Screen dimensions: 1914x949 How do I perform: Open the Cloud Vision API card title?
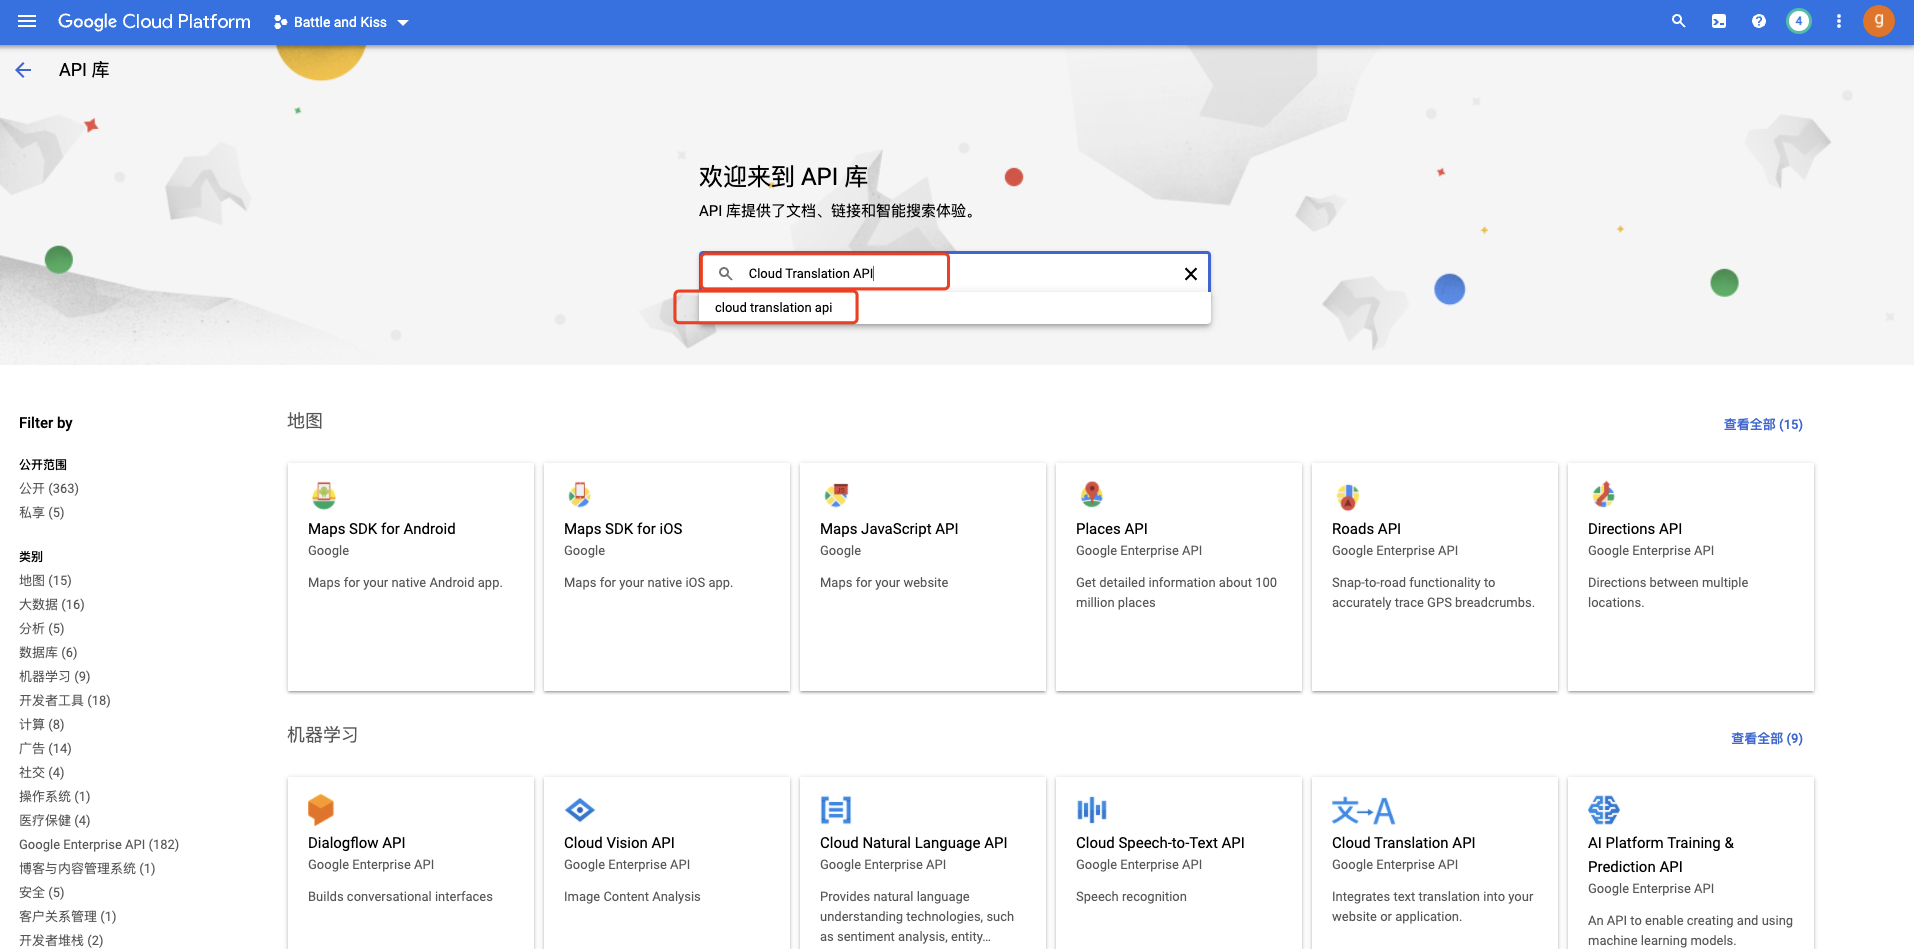point(619,843)
